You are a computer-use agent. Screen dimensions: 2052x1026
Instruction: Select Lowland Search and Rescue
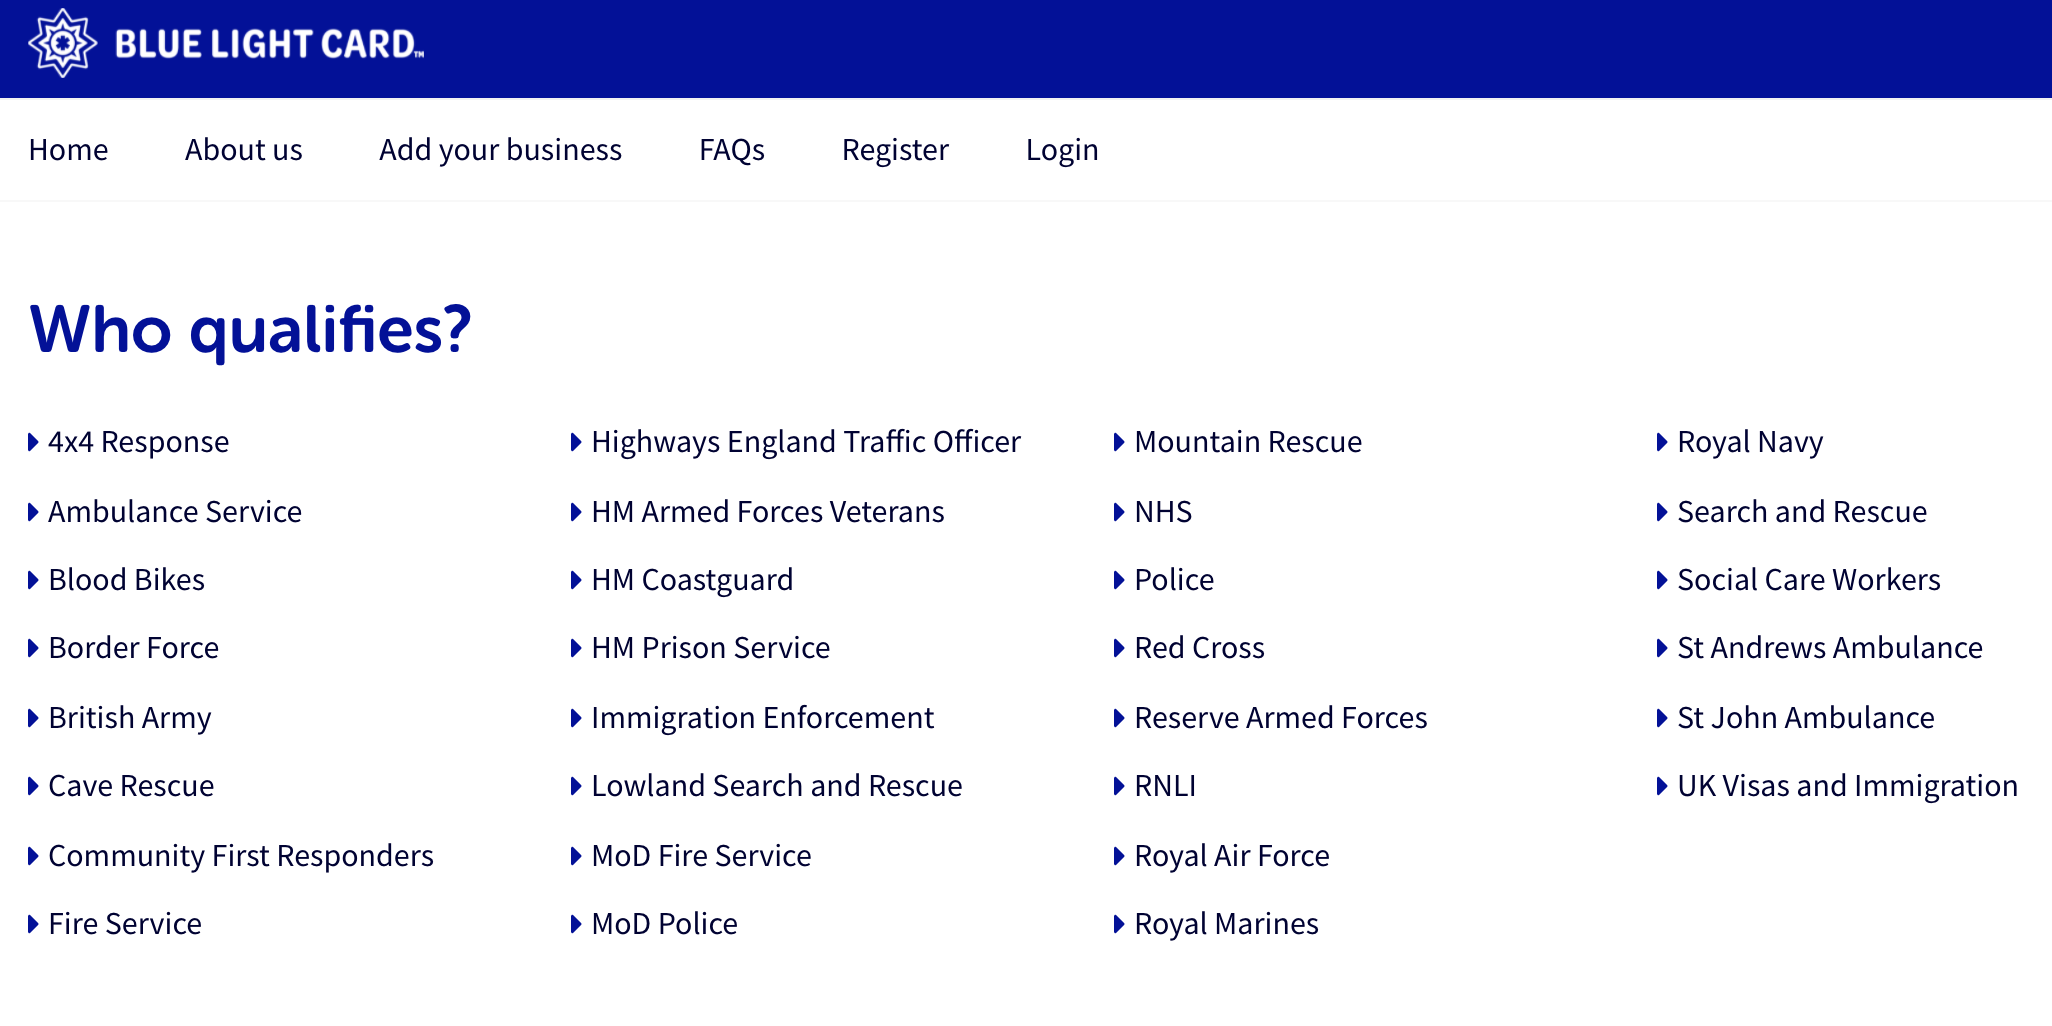[777, 786]
